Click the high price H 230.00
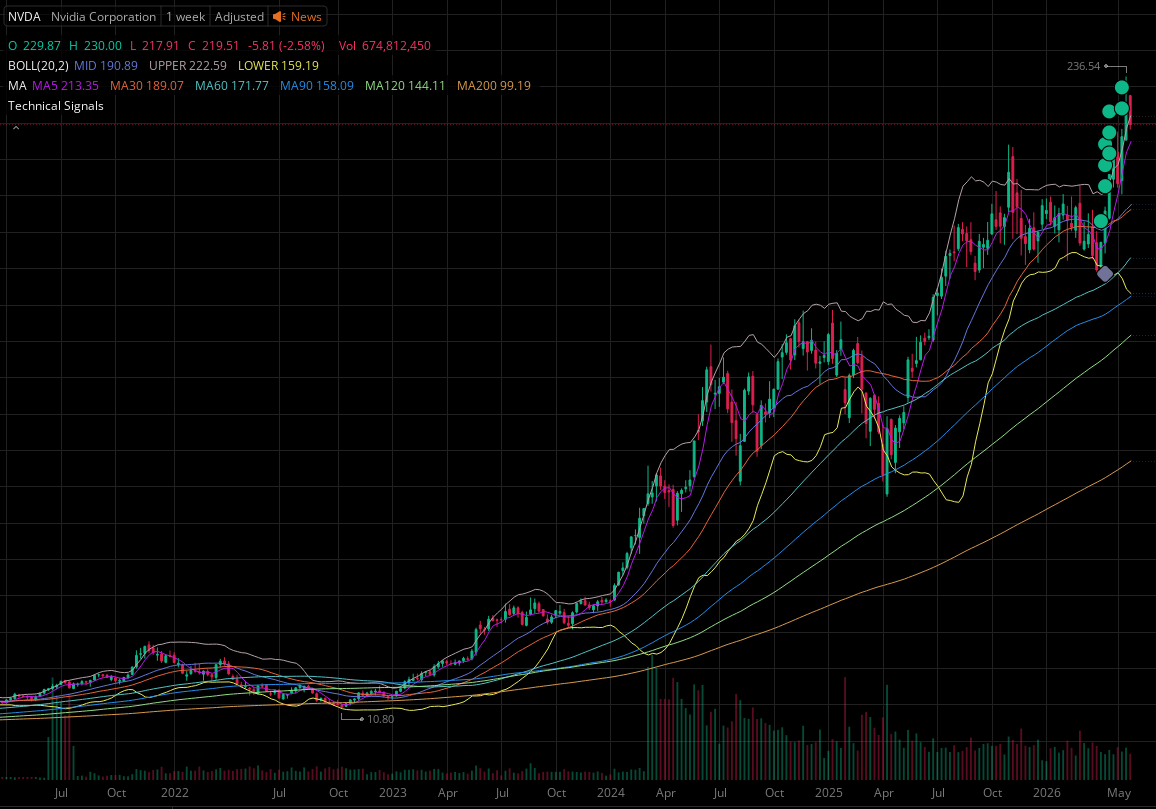 tap(95, 46)
